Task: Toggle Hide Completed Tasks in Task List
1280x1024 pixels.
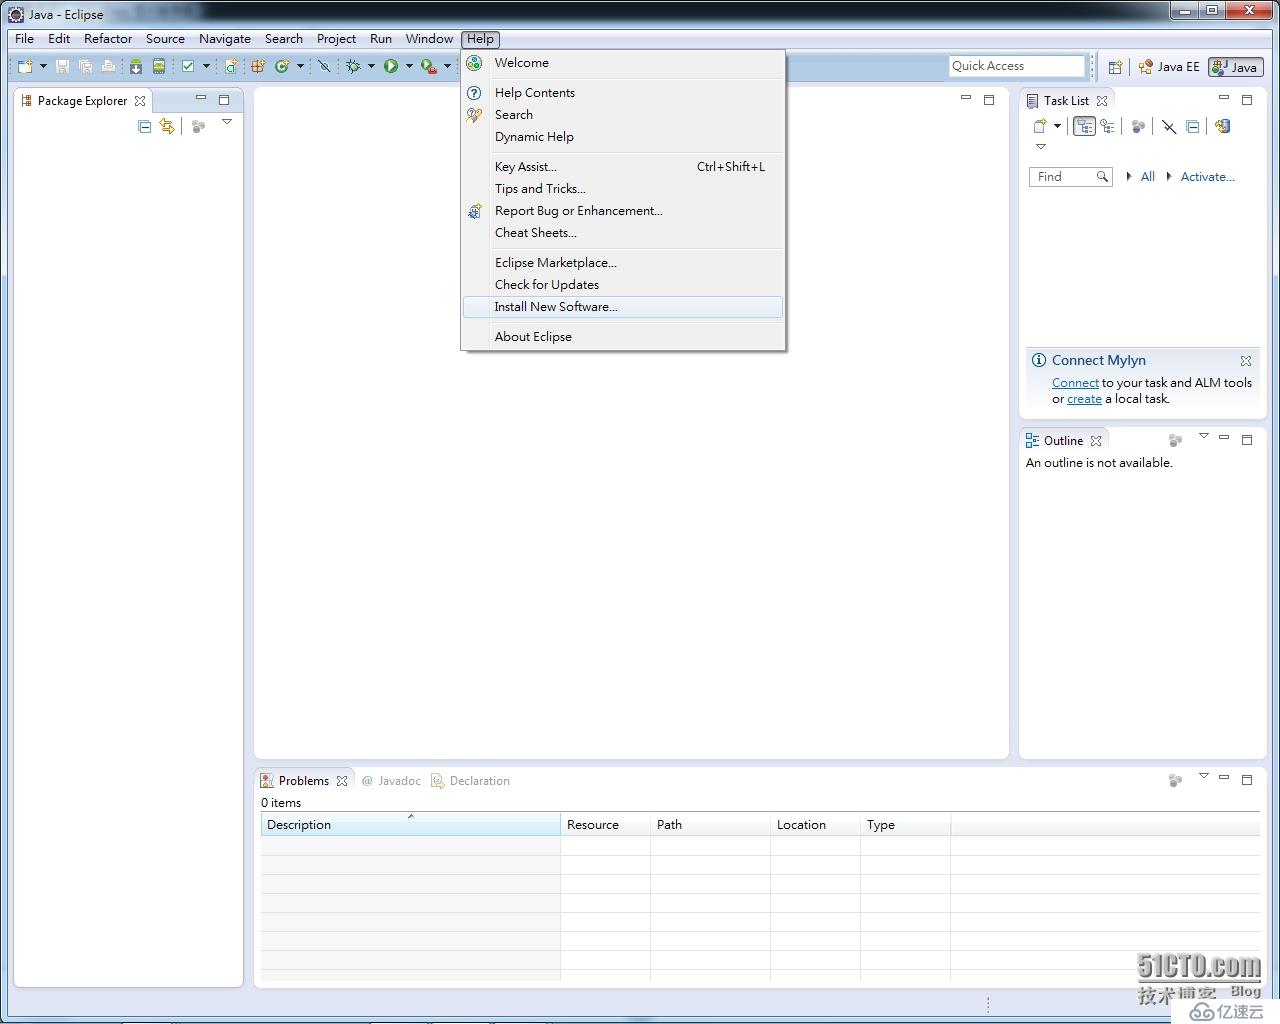Action: tap(1169, 126)
